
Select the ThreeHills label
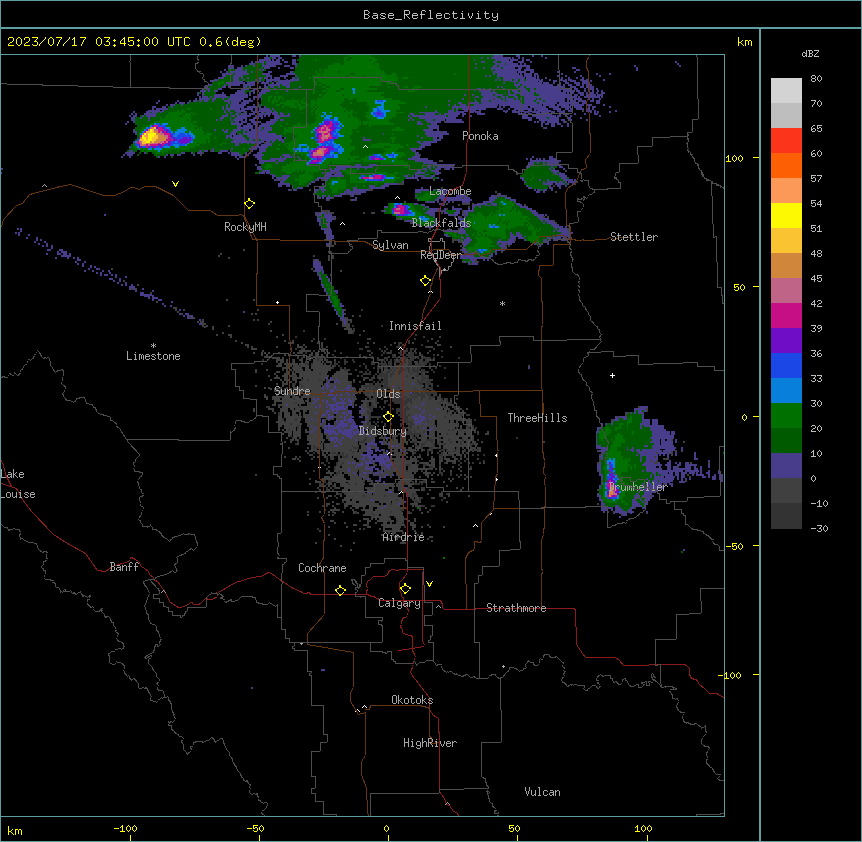[x=537, y=418]
